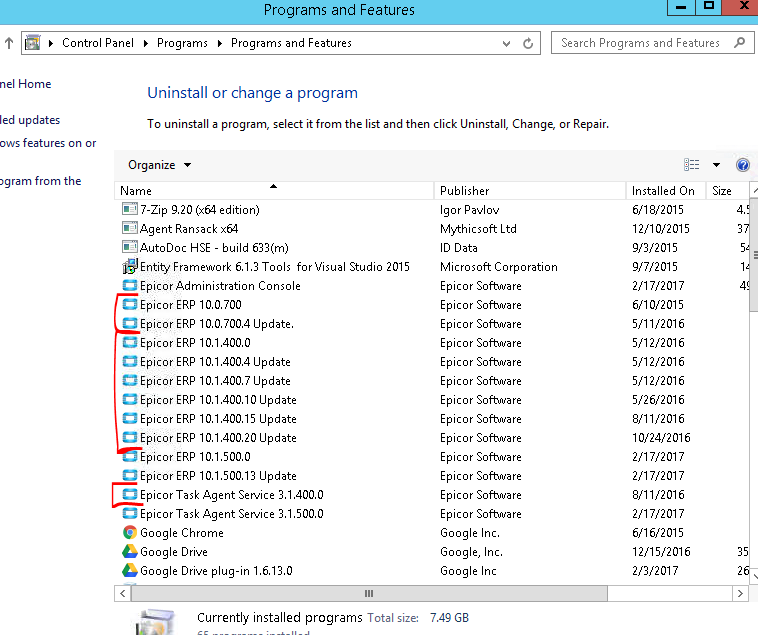Screen dimensions: 758x635
Task: Open the Organize dropdown menu
Action: tap(160, 165)
